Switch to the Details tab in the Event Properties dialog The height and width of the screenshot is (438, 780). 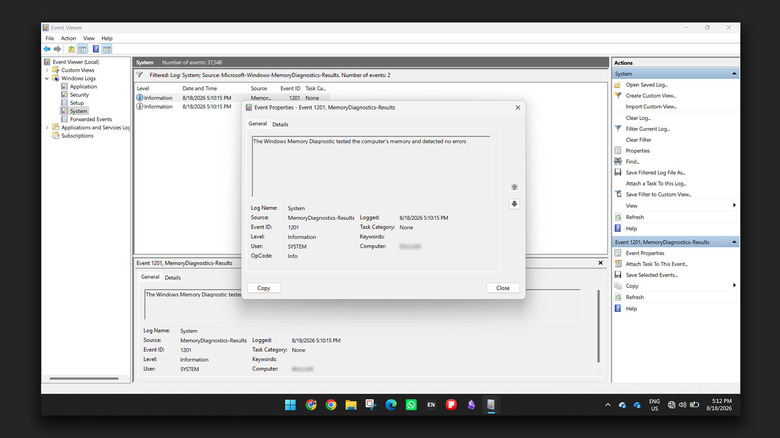280,124
